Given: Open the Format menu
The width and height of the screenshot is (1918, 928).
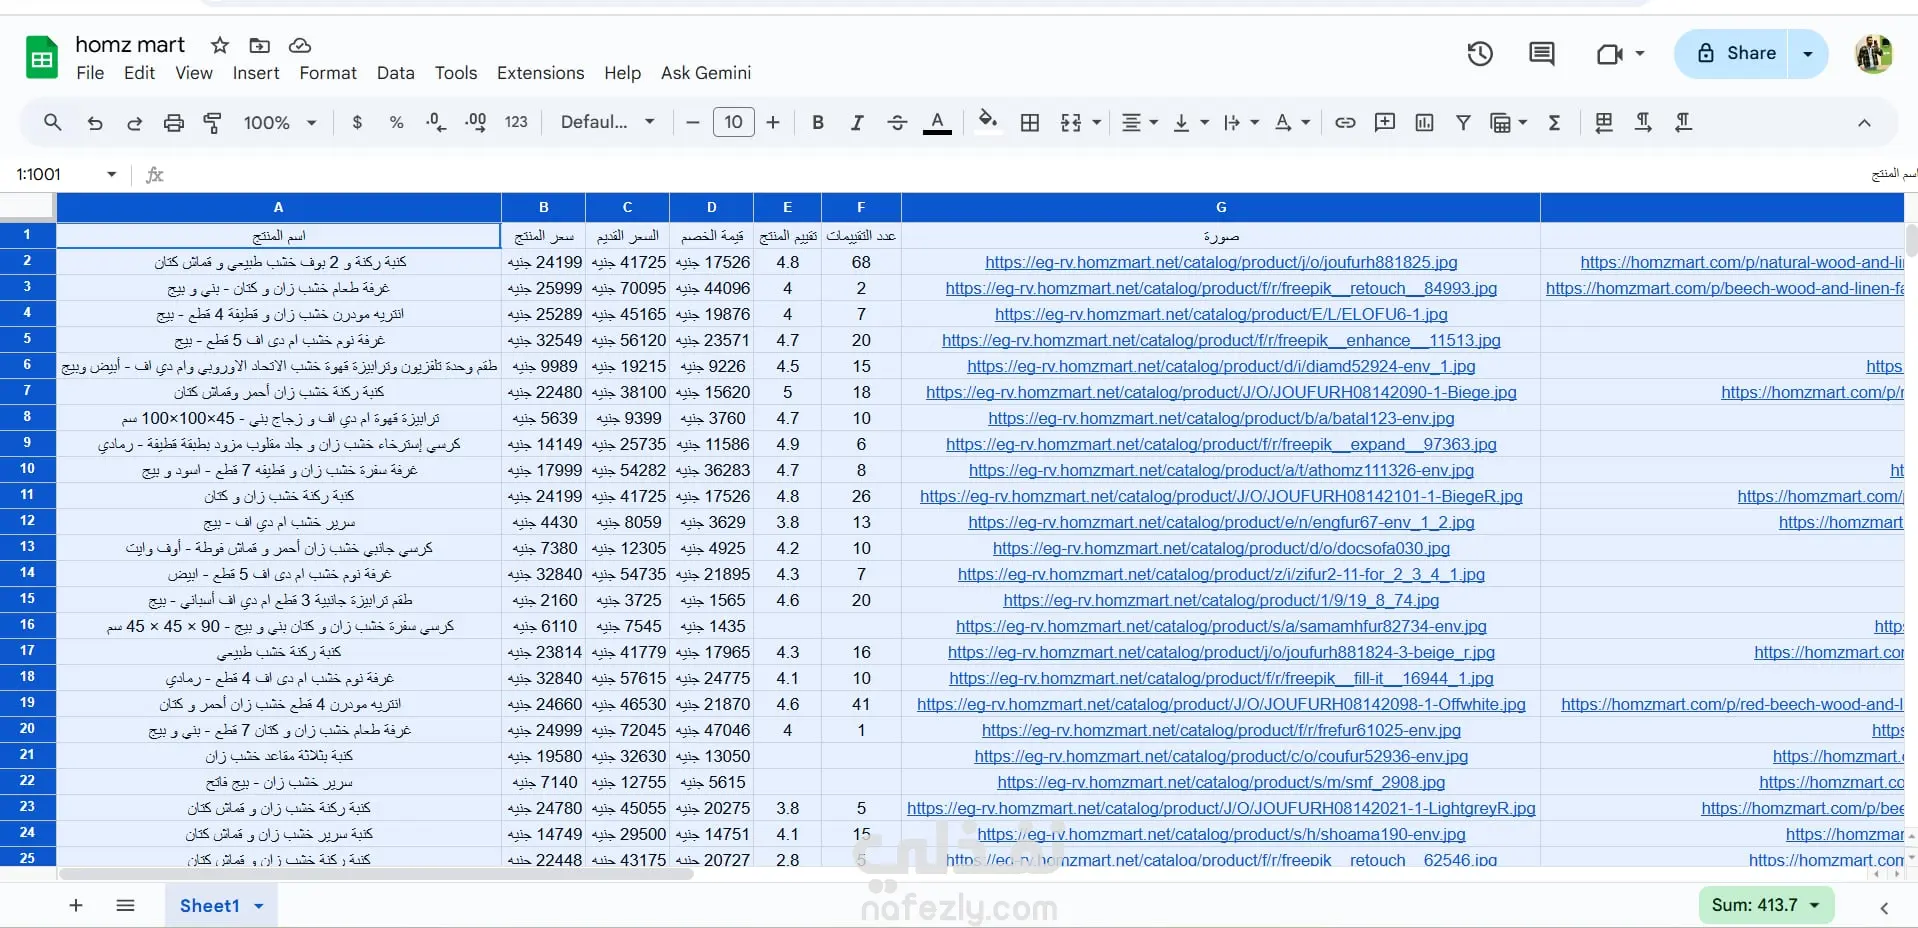Looking at the screenshot, I should (328, 73).
